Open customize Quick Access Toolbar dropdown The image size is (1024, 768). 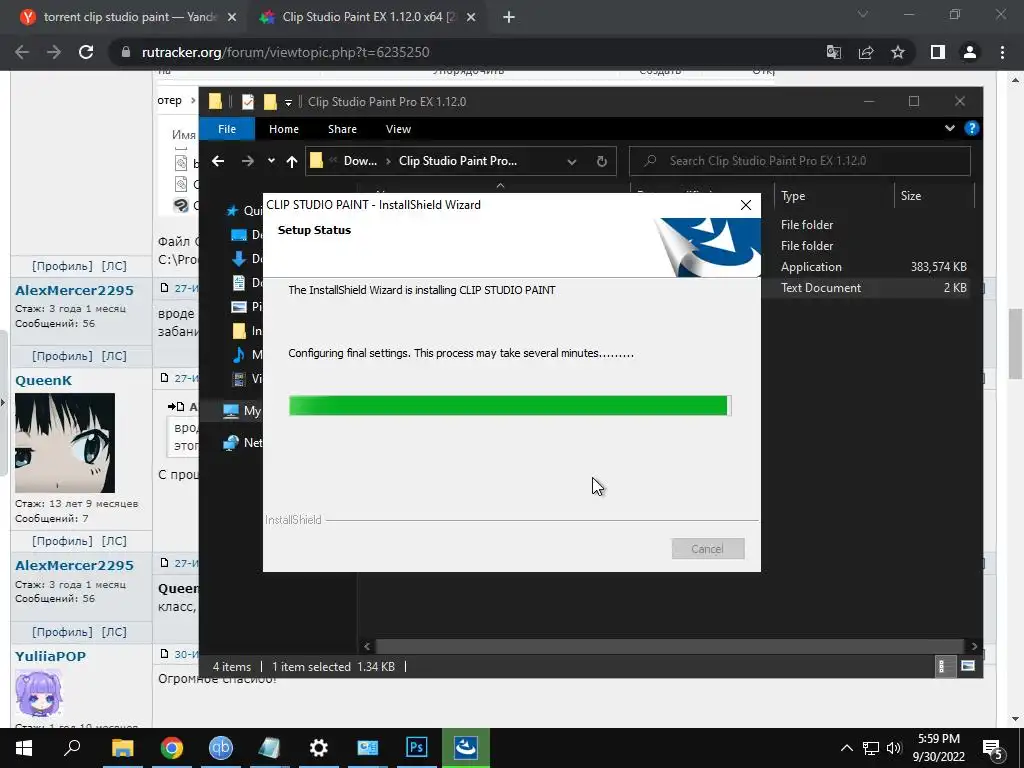coord(288,103)
